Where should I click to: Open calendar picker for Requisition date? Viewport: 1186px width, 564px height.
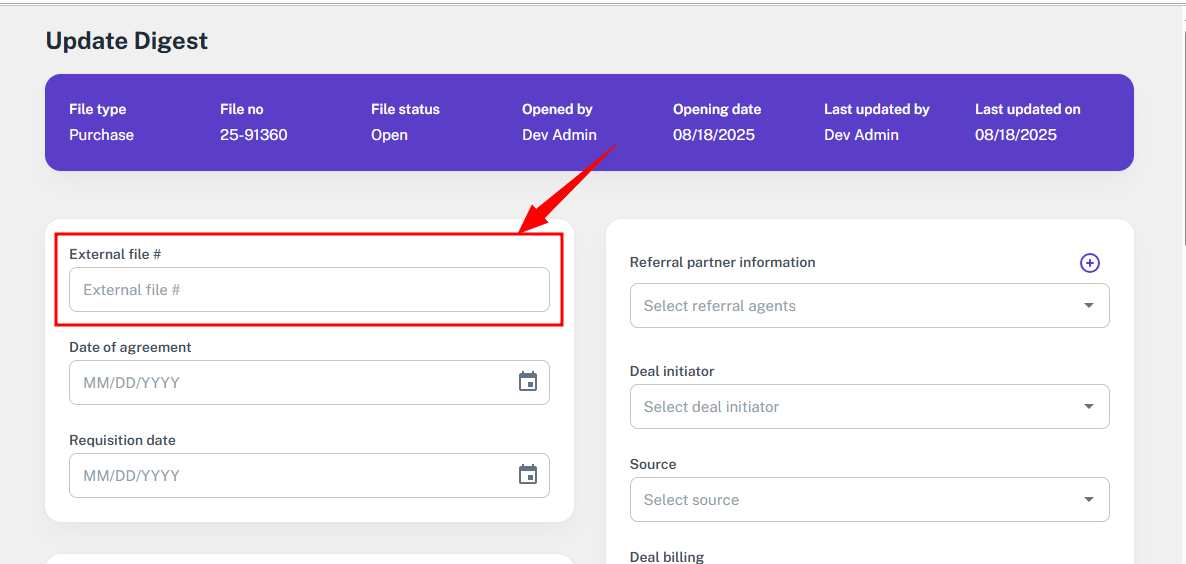[528, 475]
